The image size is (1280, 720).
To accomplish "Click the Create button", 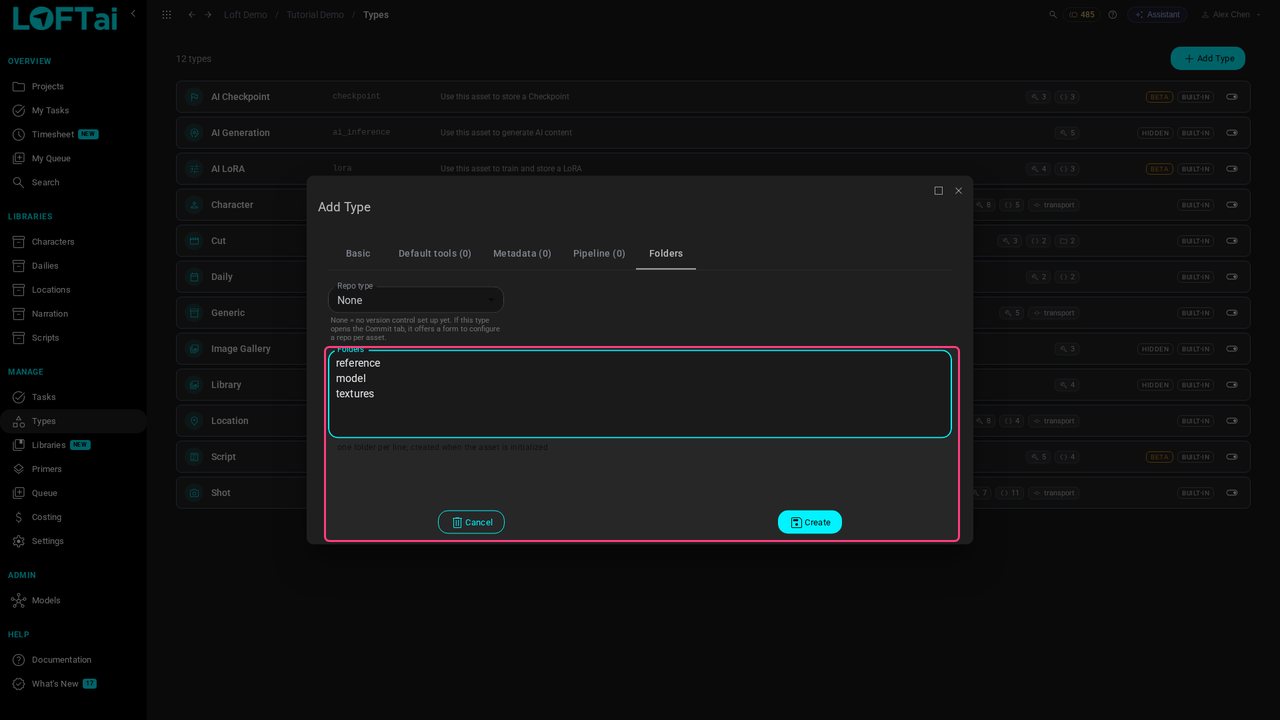I will [810, 522].
